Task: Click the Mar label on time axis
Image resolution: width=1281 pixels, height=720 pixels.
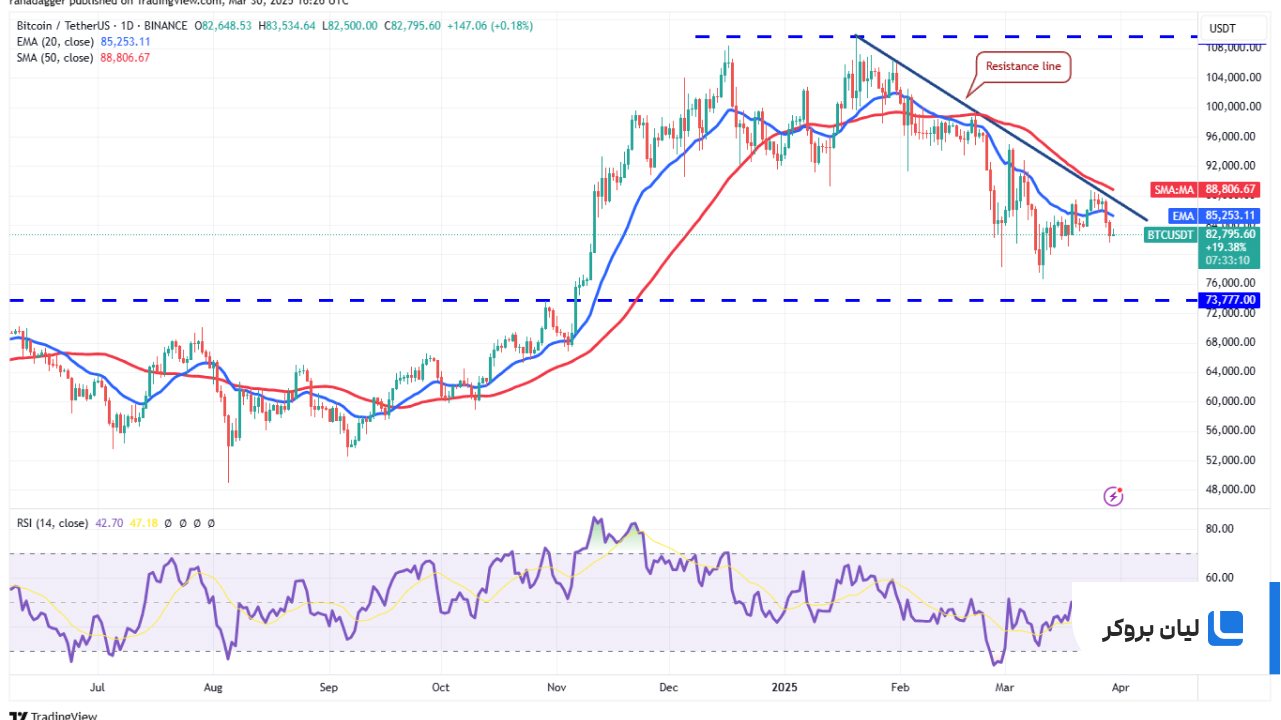Action: coord(1003,688)
